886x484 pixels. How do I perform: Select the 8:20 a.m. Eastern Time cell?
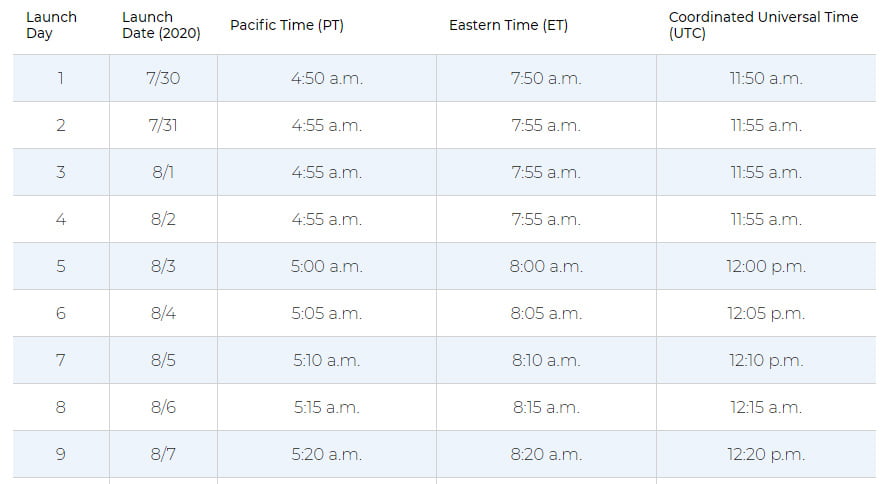[x=545, y=454]
